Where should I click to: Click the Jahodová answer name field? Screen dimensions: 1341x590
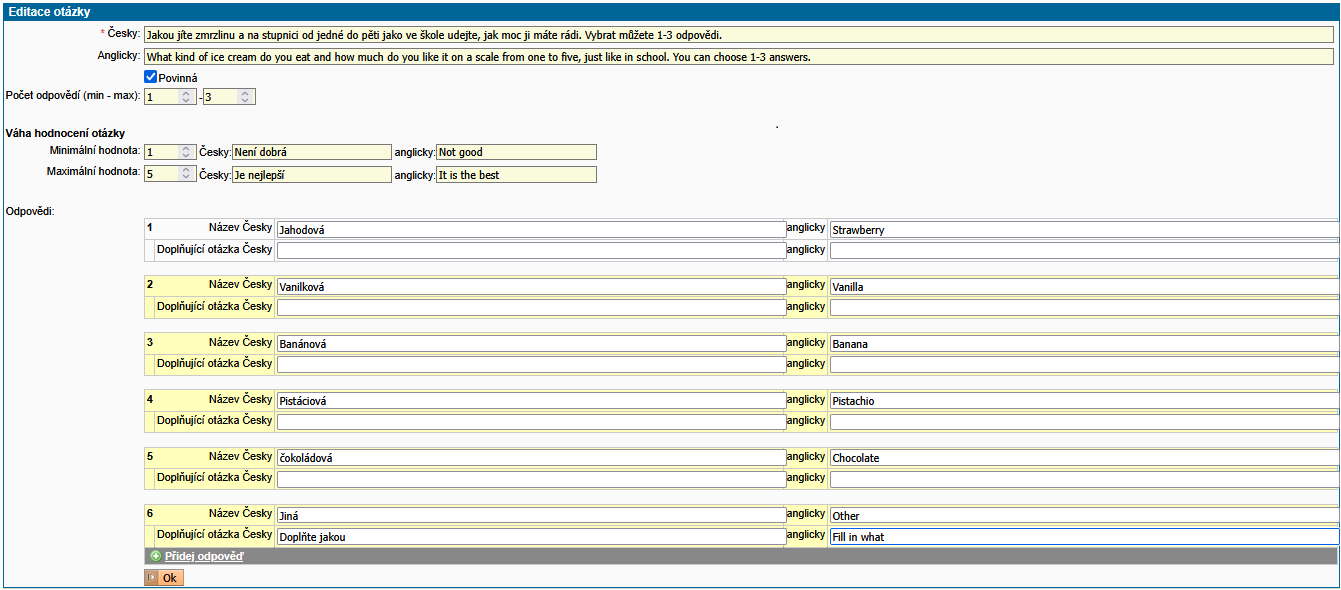click(x=530, y=230)
